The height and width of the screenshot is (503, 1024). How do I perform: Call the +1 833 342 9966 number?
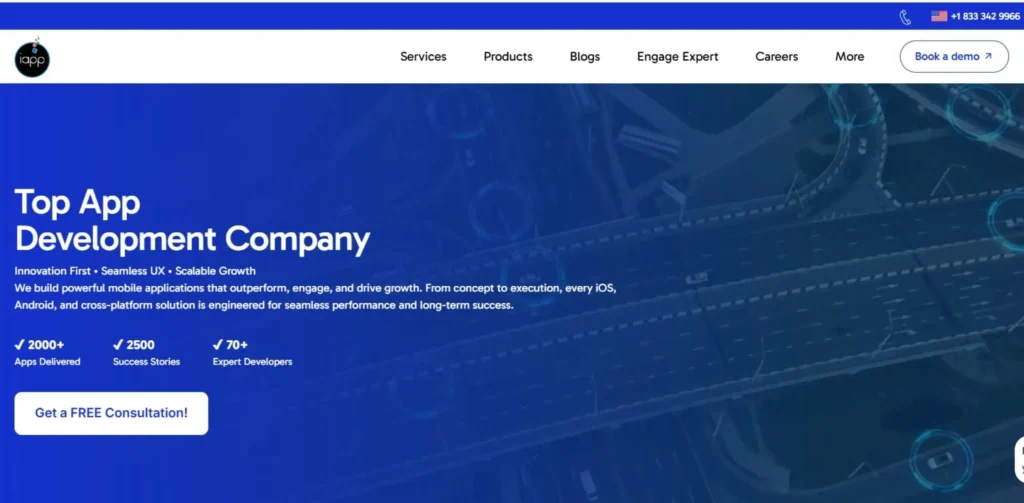[984, 17]
